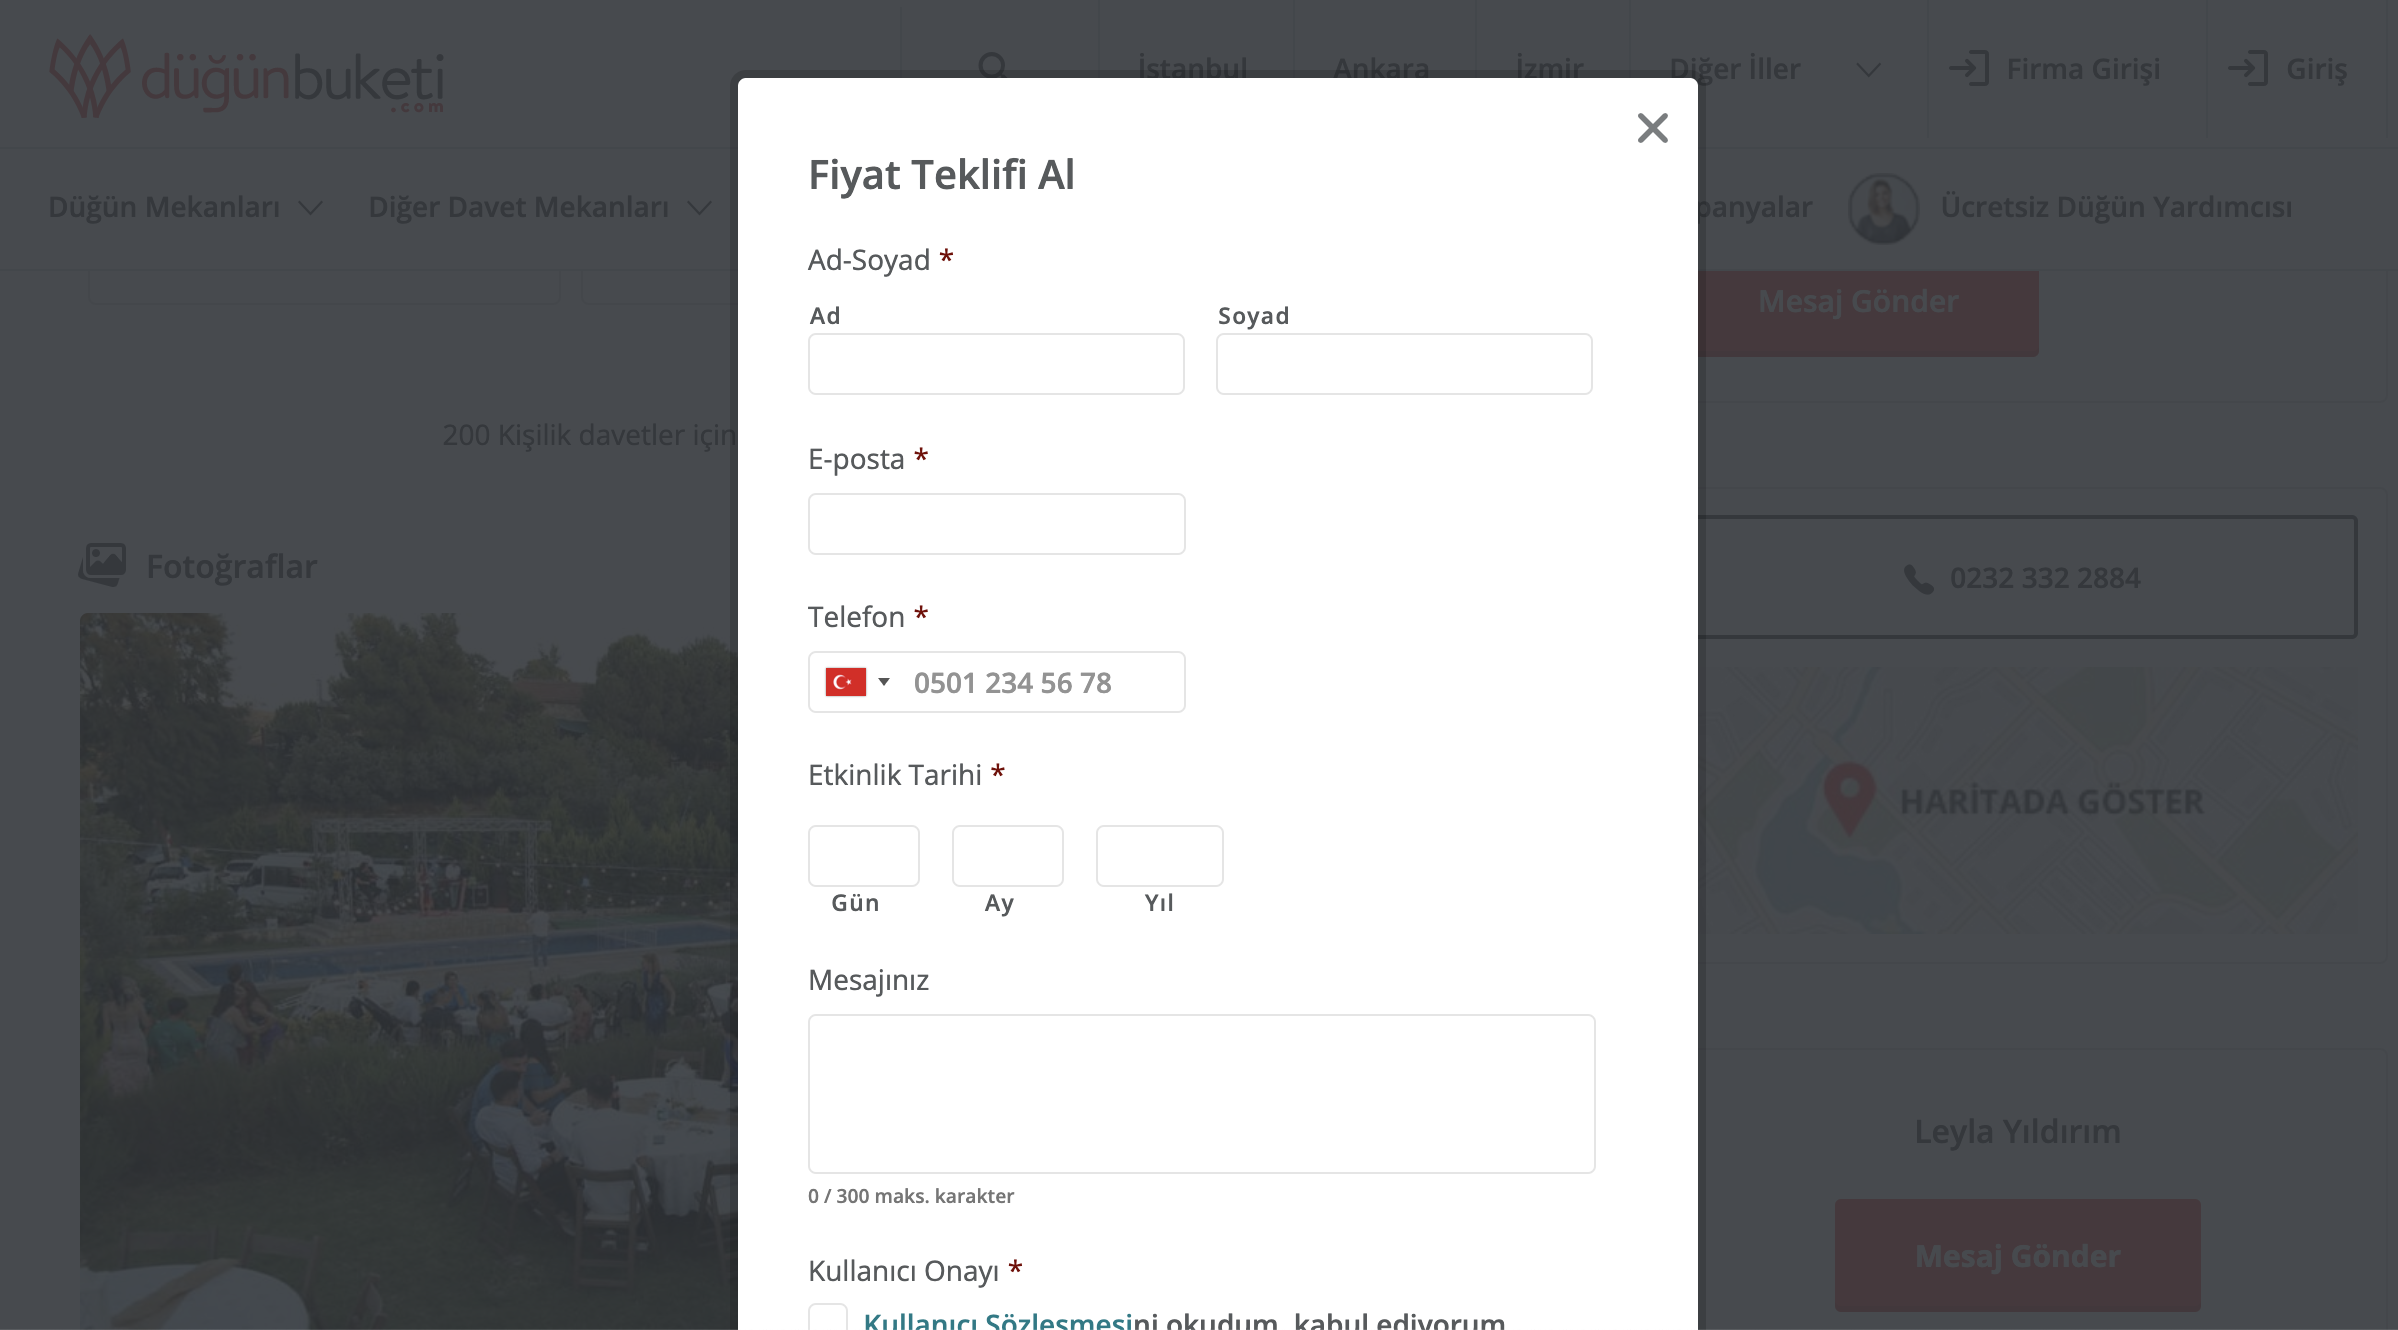This screenshot has height=1330, width=2398.
Task: Click the map pin icon
Action: click(1848, 797)
